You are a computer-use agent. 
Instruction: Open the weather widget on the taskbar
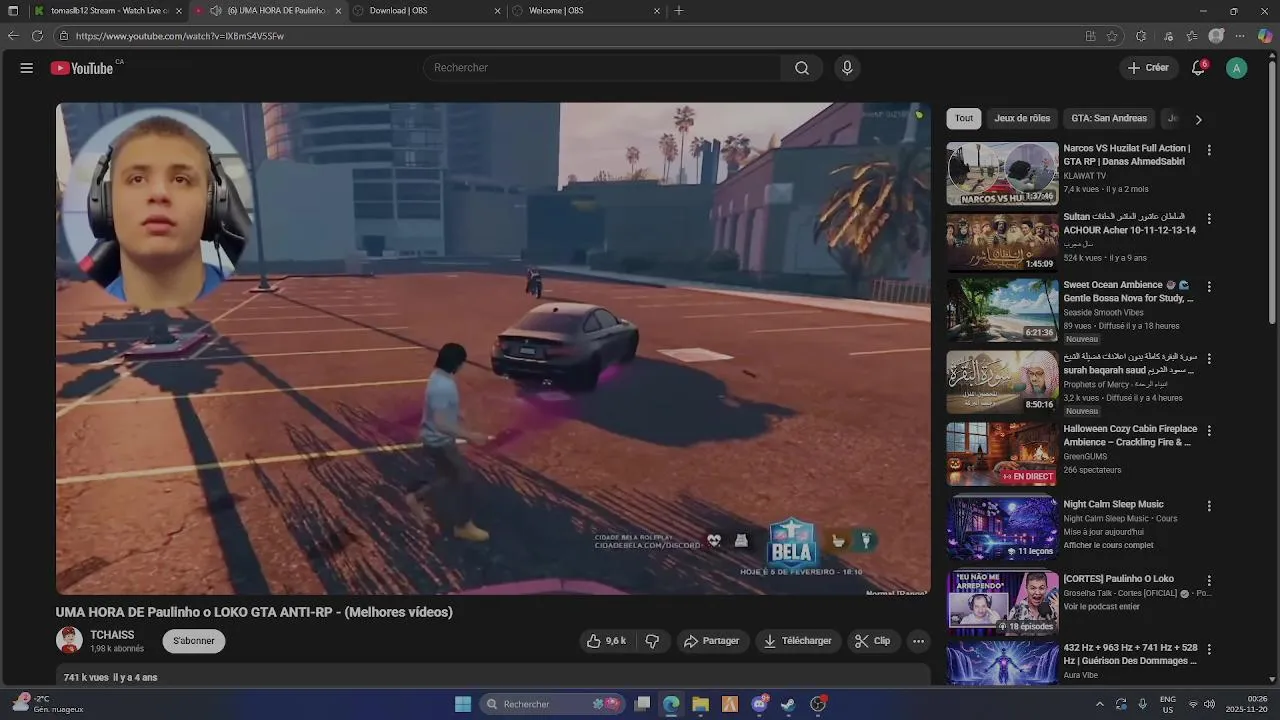tap(48, 704)
